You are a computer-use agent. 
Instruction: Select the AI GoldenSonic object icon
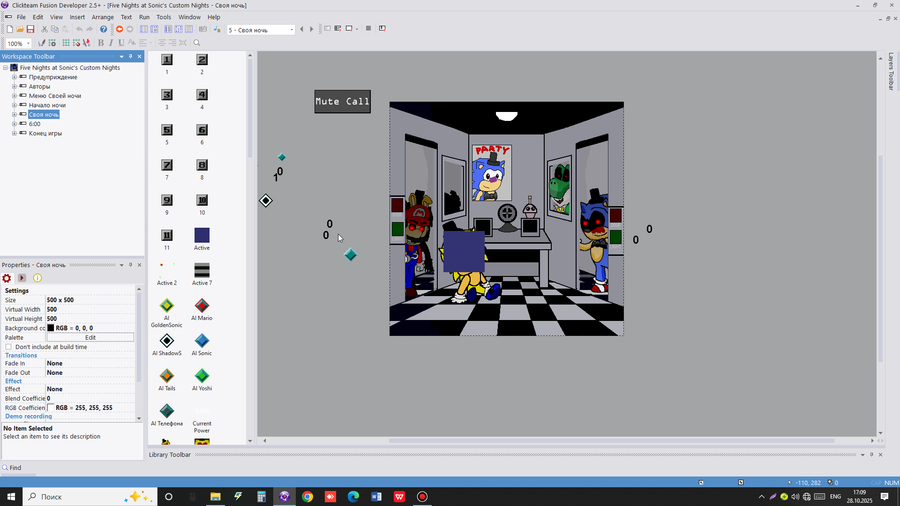click(x=166, y=306)
